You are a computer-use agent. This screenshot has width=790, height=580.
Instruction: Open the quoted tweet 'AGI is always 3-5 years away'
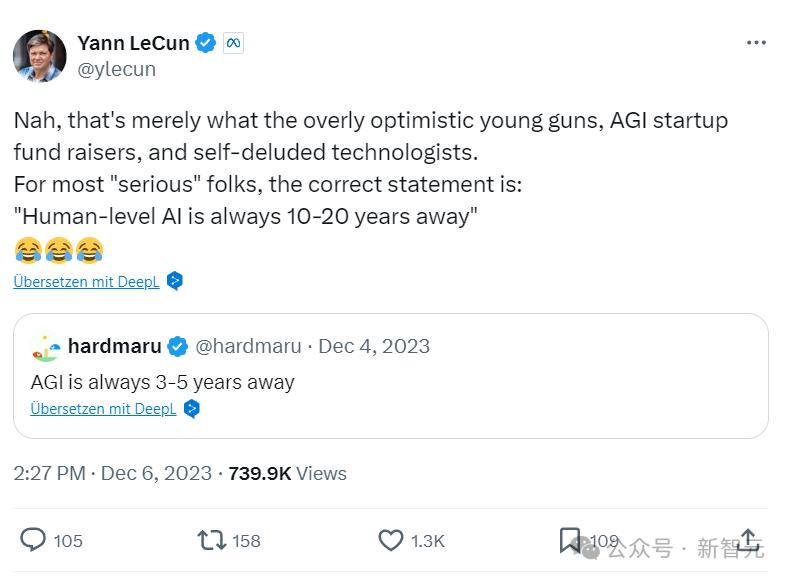163,382
